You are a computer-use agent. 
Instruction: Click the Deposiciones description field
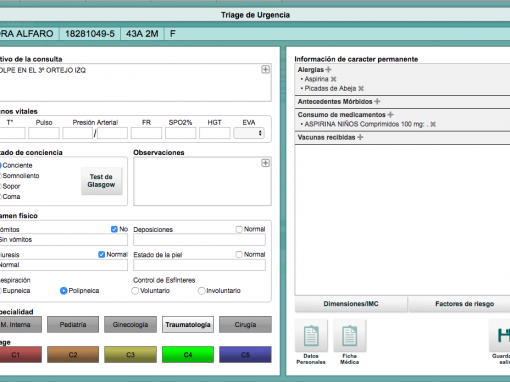click(x=199, y=239)
